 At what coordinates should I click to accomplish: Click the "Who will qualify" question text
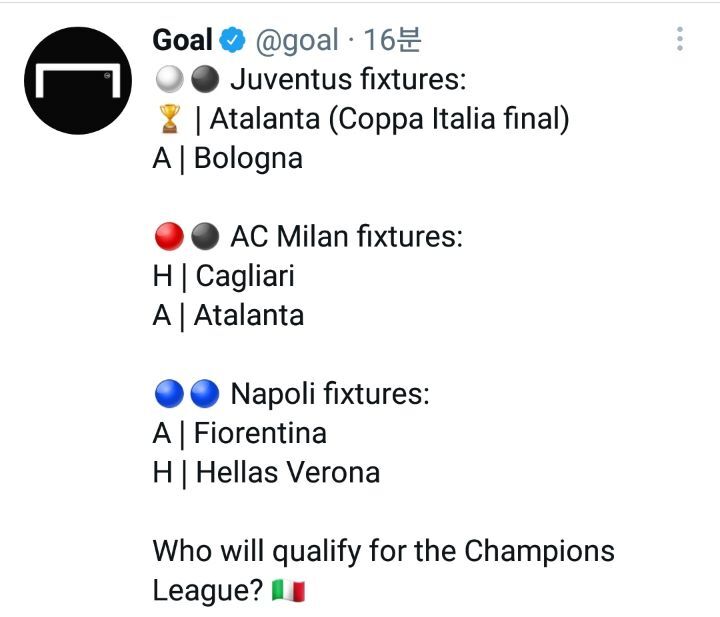tap(383, 551)
